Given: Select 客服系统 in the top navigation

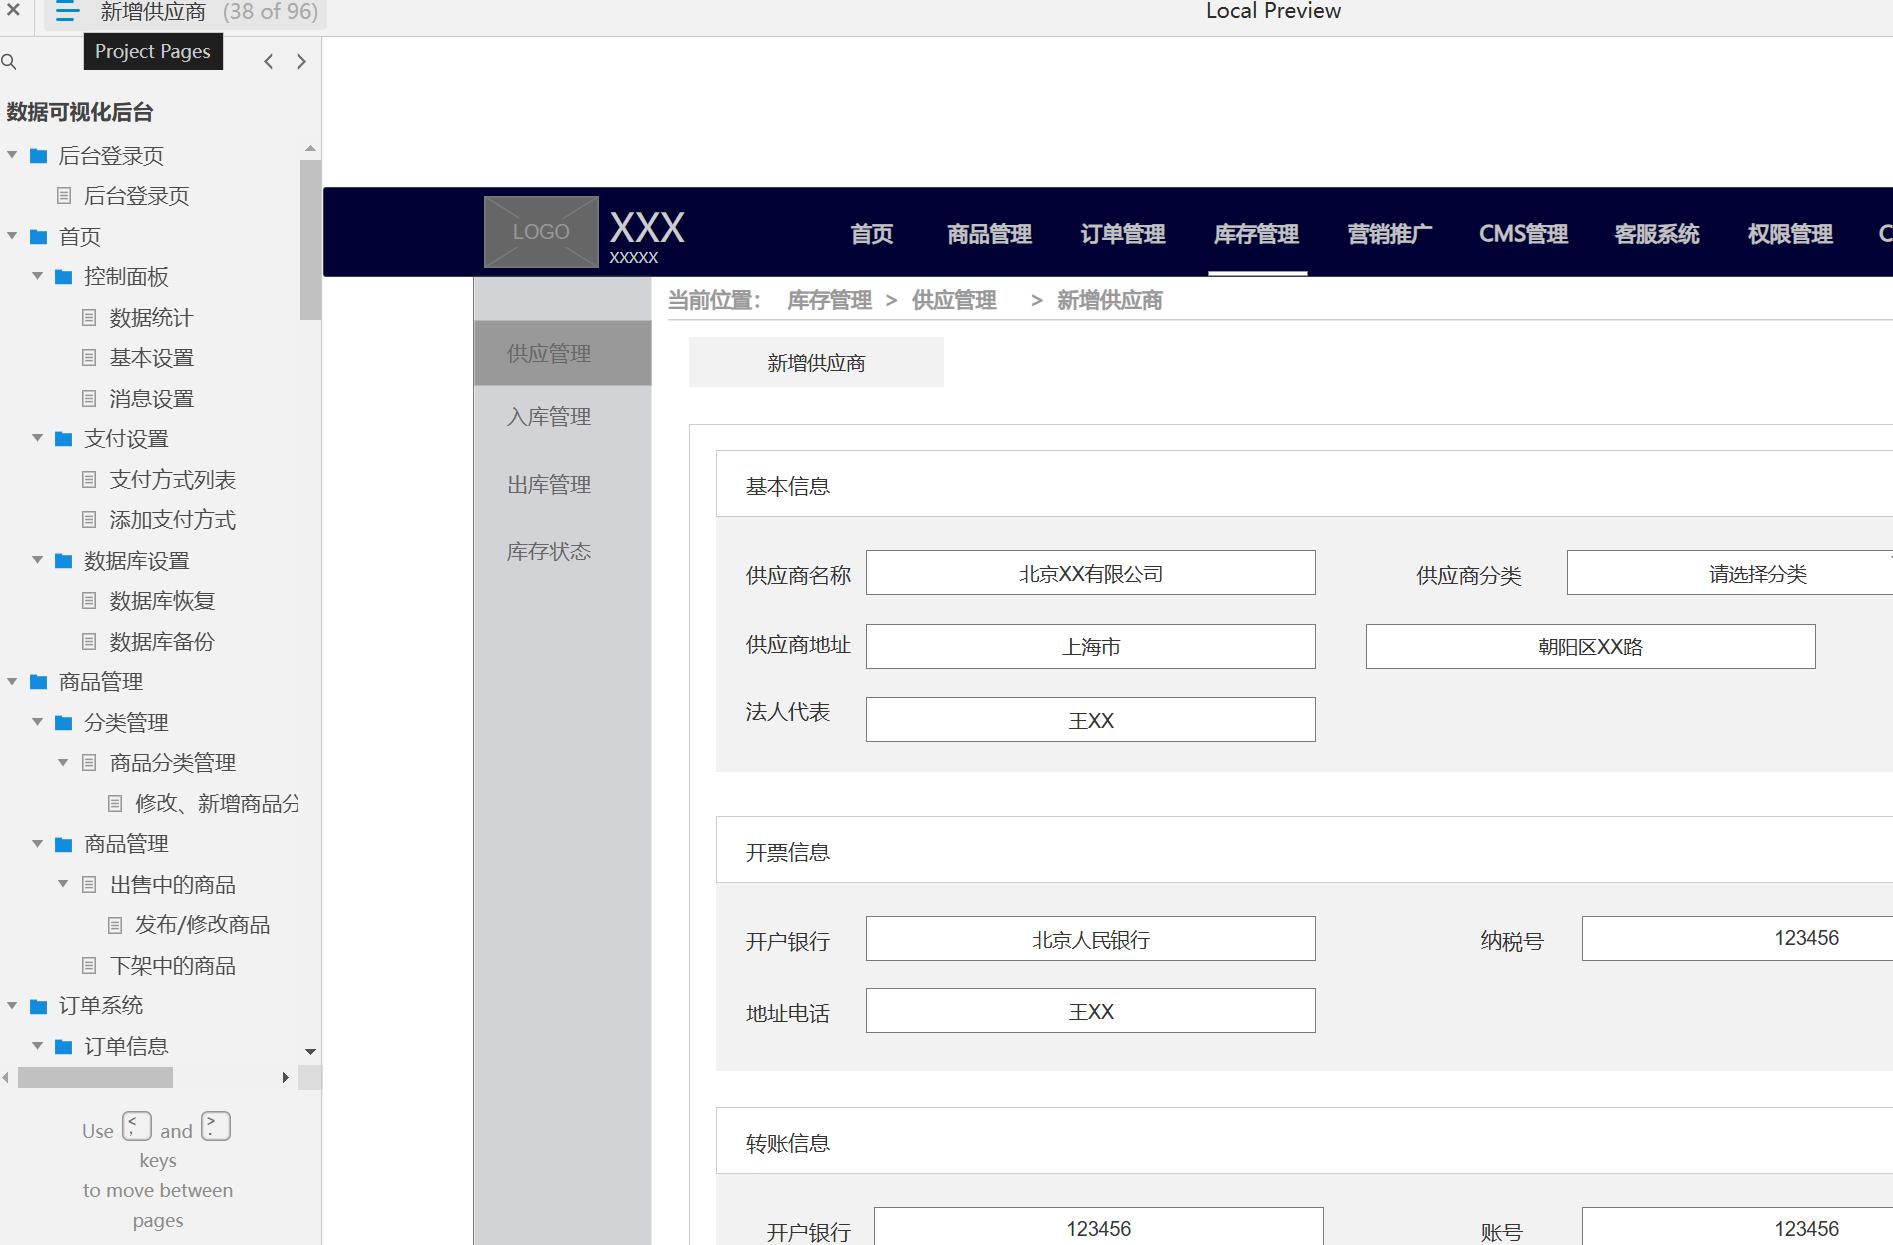Looking at the screenshot, I should (x=1657, y=234).
